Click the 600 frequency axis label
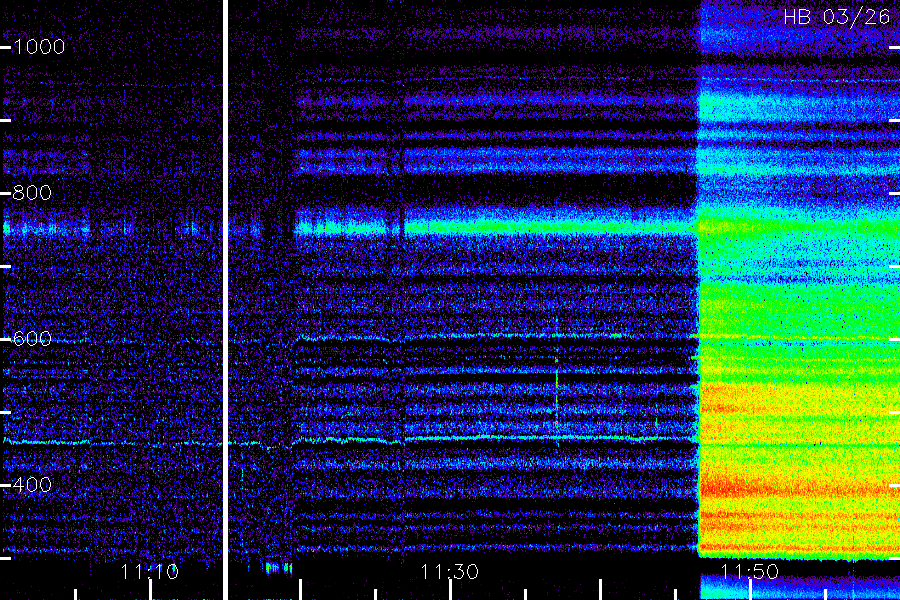The height and width of the screenshot is (600, 900). (32, 338)
